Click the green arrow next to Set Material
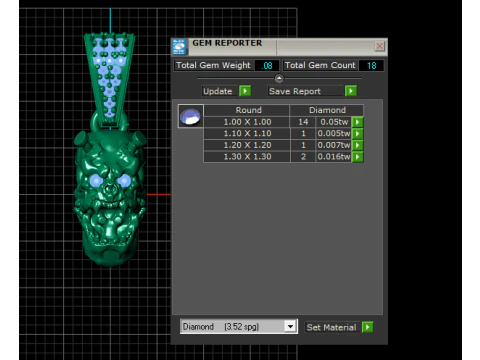The height and width of the screenshot is (360, 480). (368, 327)
